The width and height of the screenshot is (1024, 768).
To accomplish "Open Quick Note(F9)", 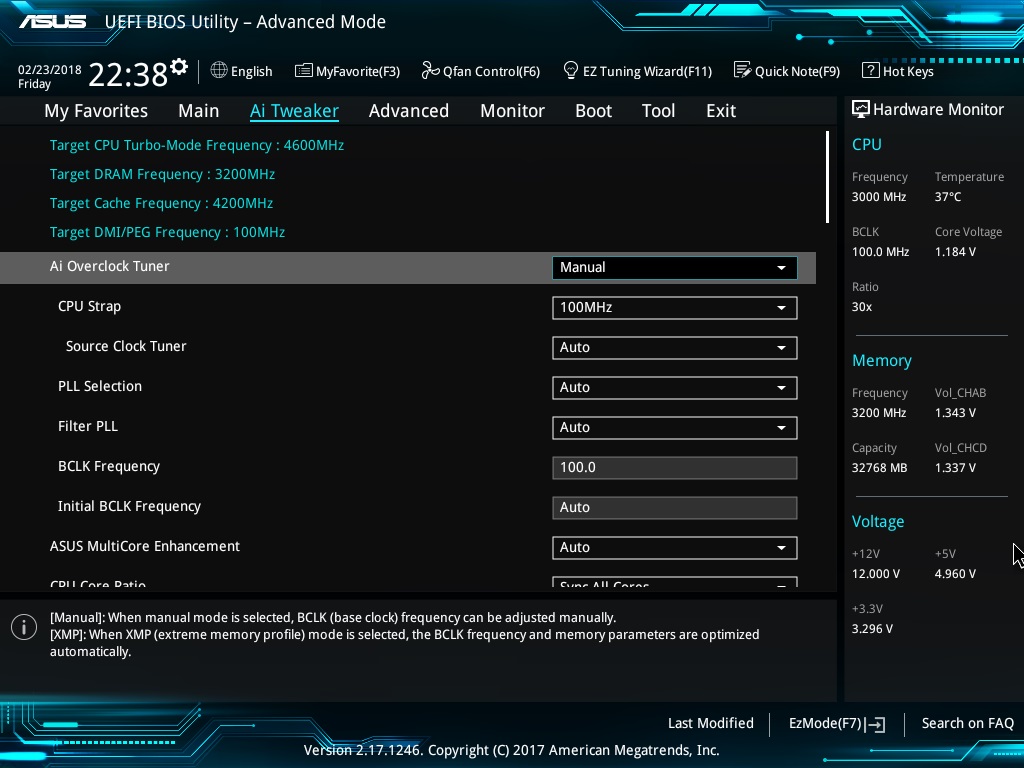I will coord(787,71).
